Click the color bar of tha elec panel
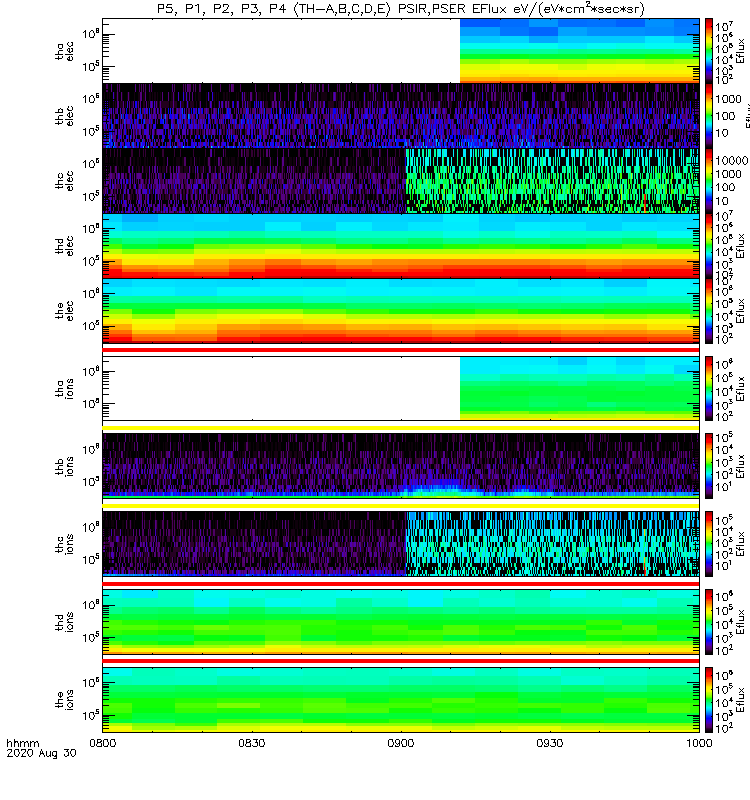The height and width of the screenshot is (800, 750). [x=709, y=51]
